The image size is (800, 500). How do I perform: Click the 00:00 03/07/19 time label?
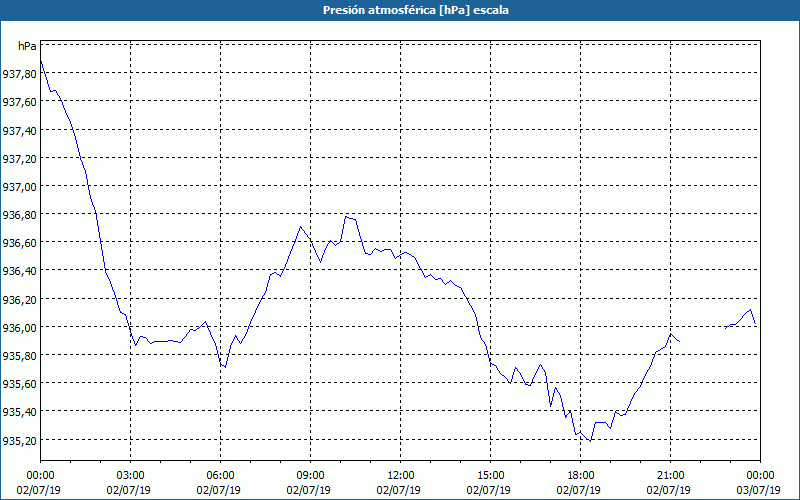759,483
